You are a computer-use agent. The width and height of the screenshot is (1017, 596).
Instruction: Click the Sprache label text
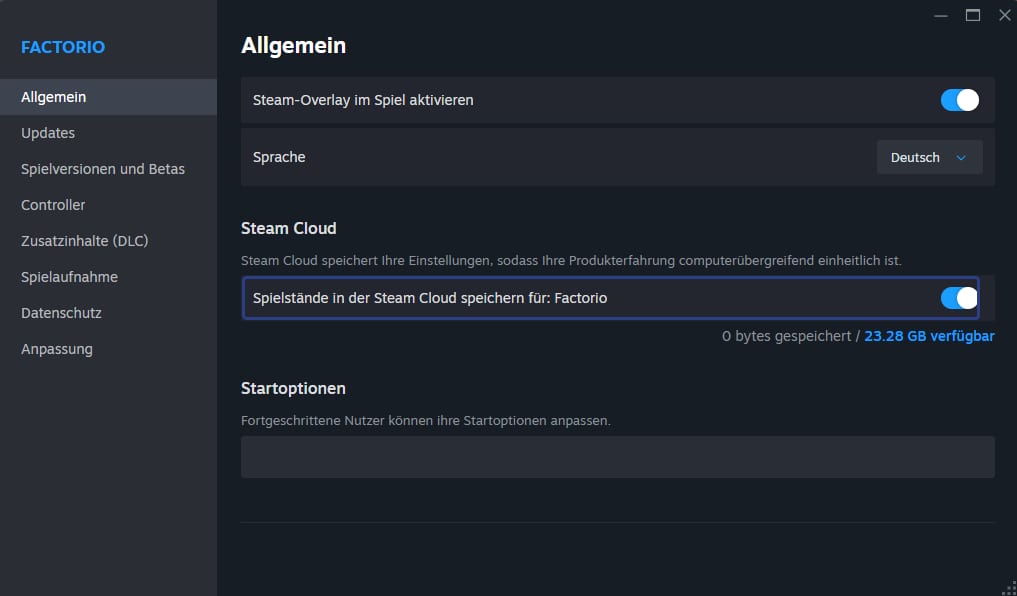[279, 158]
